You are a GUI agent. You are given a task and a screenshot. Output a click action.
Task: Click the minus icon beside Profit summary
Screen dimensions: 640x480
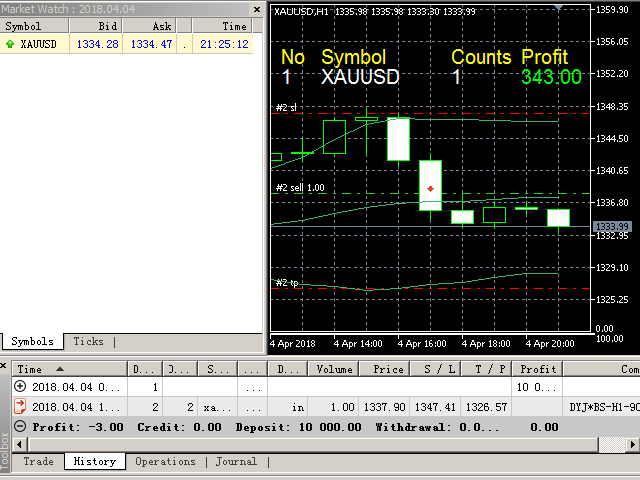click(20, 427)
